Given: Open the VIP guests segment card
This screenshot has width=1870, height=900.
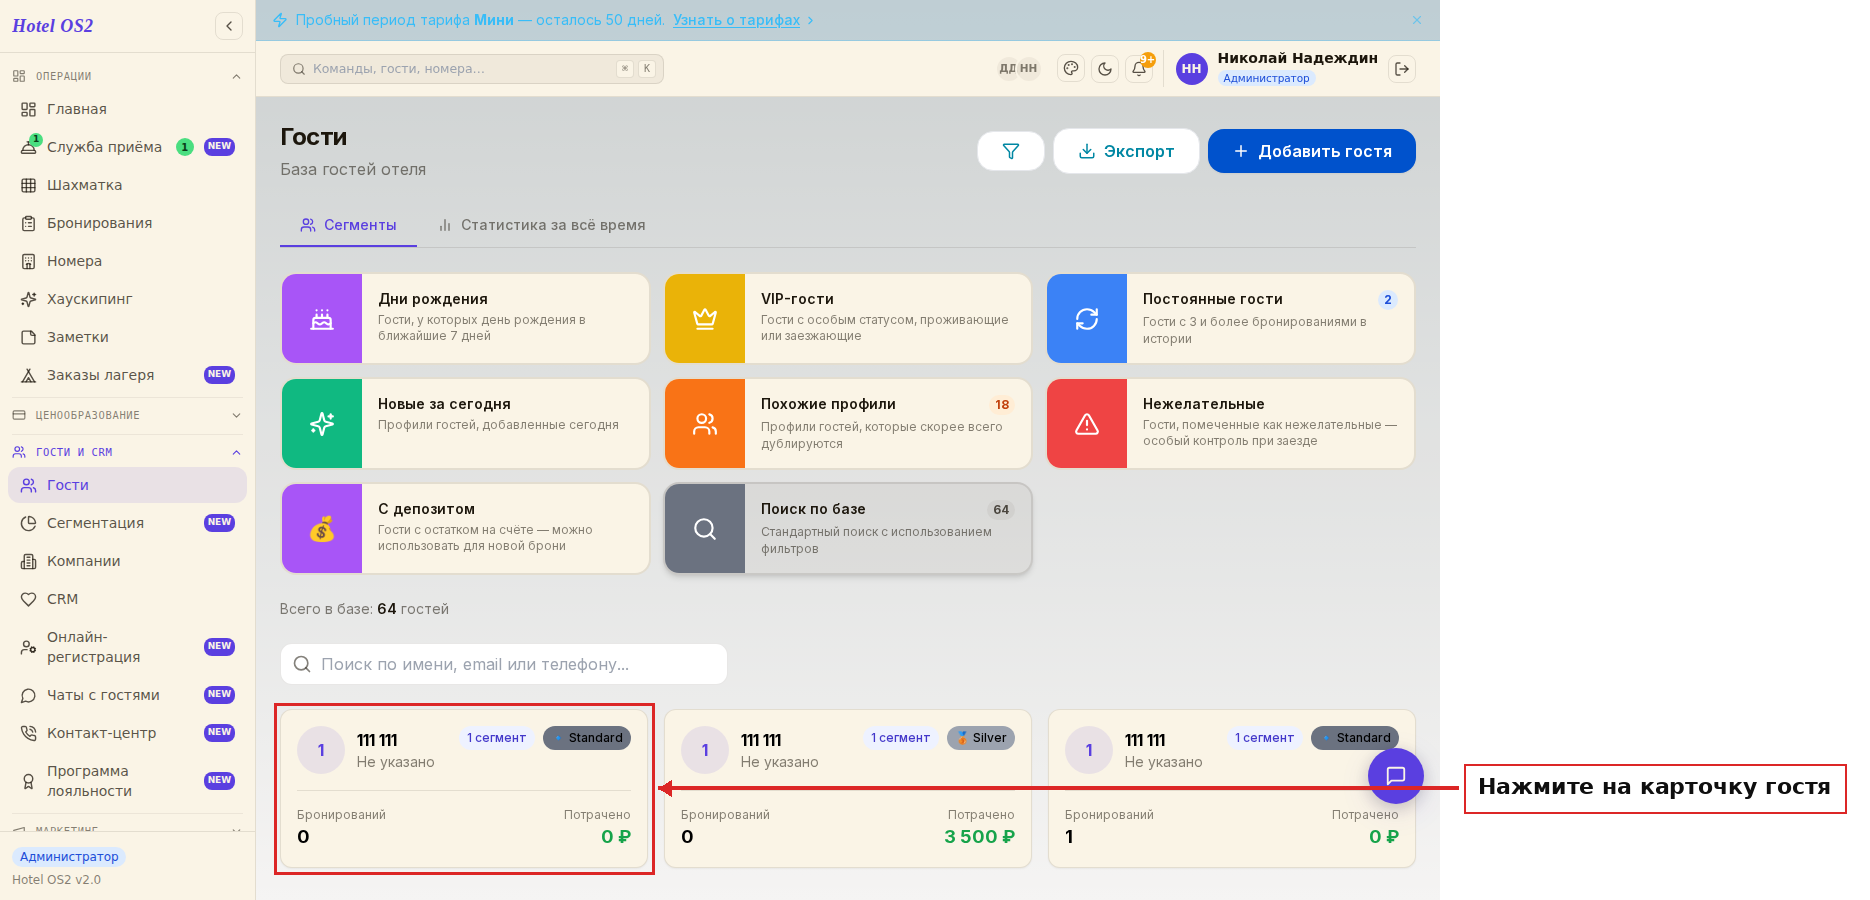Looking at the screenshot, I should [x=848, y=318].
